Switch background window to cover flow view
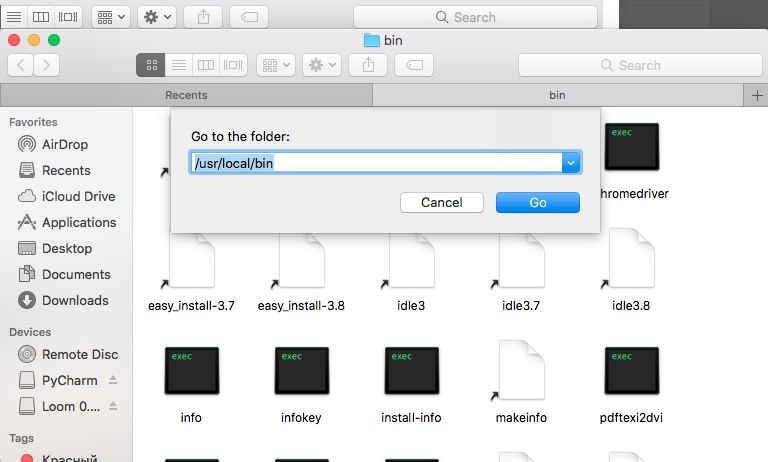This screenshot has width=768, height=462. [x=68, y=17]
